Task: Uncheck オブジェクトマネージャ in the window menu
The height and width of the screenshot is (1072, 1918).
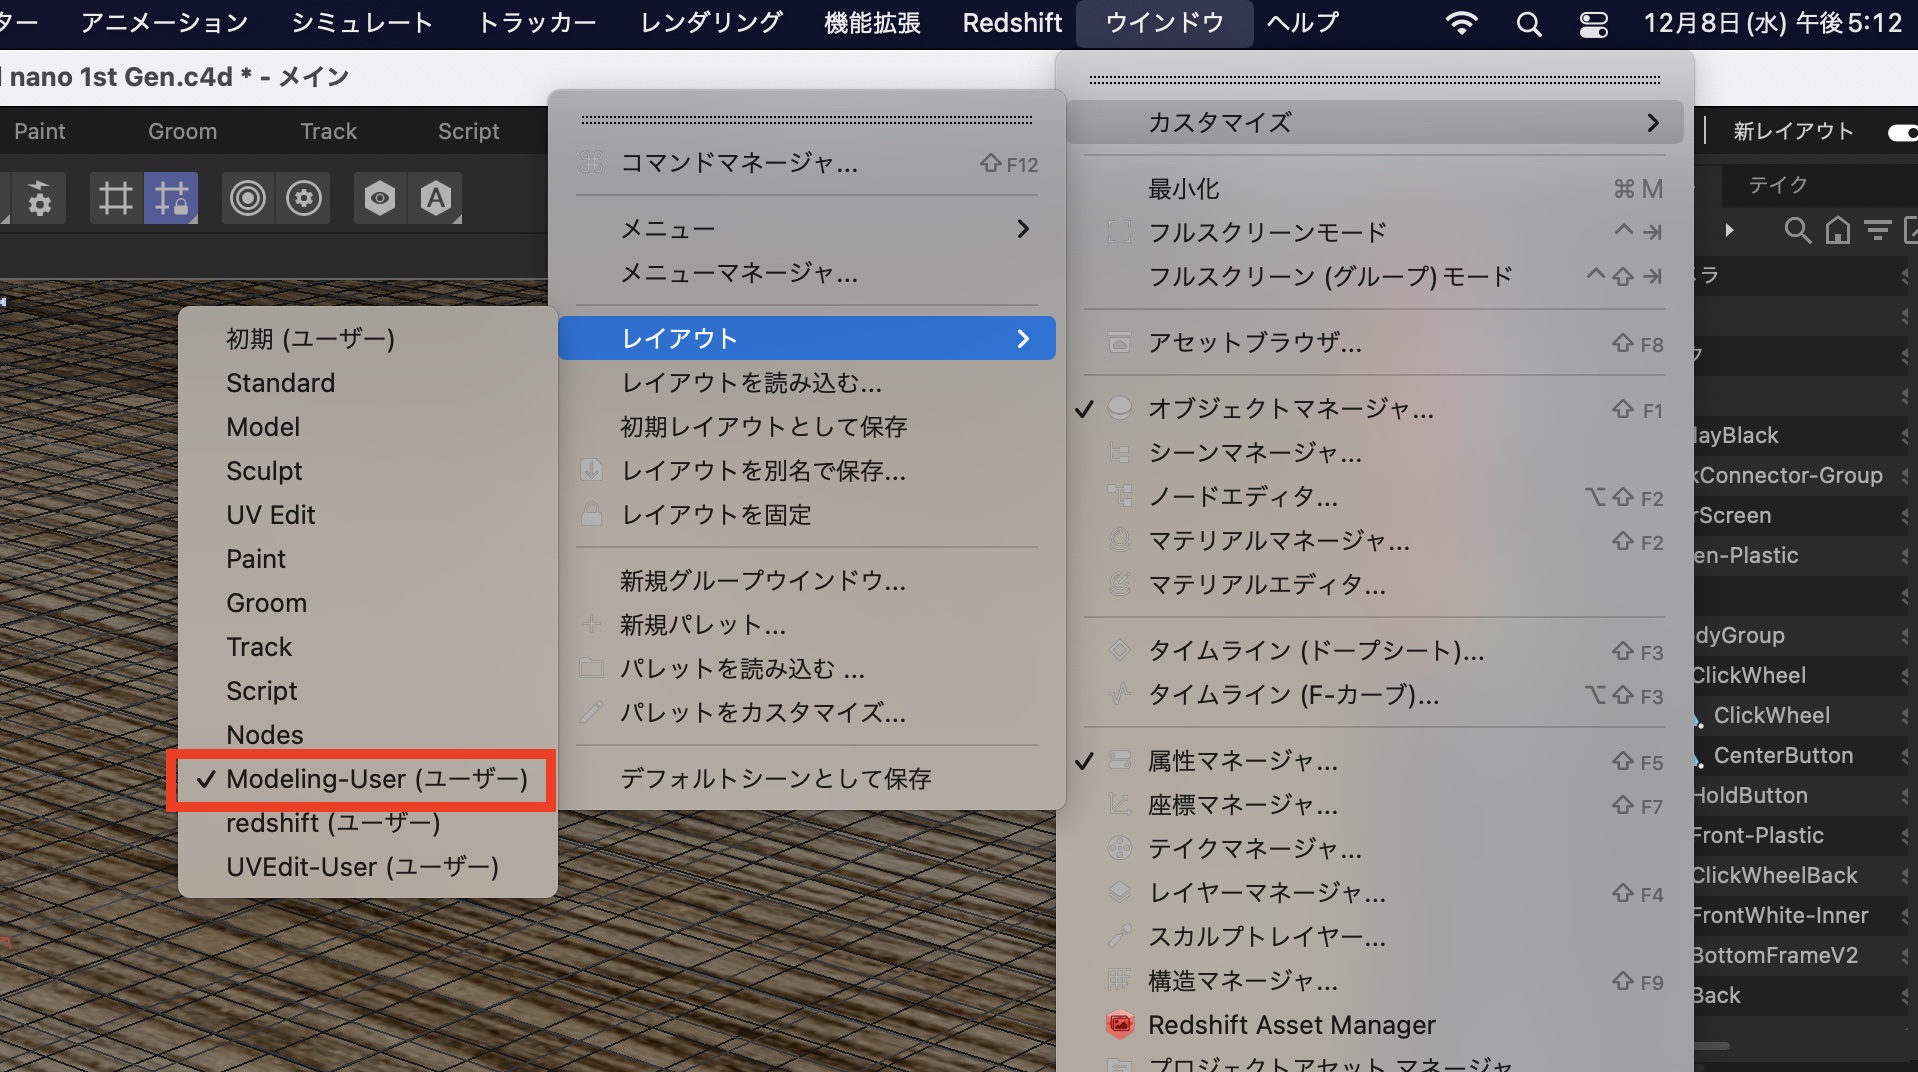Action: [1290, 409]
